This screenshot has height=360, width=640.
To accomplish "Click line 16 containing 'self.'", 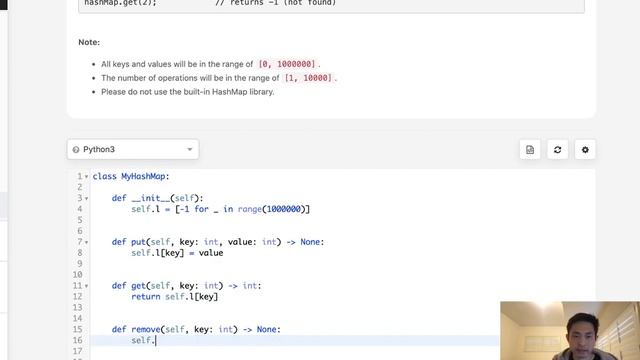I will click(x=294, y=340).
